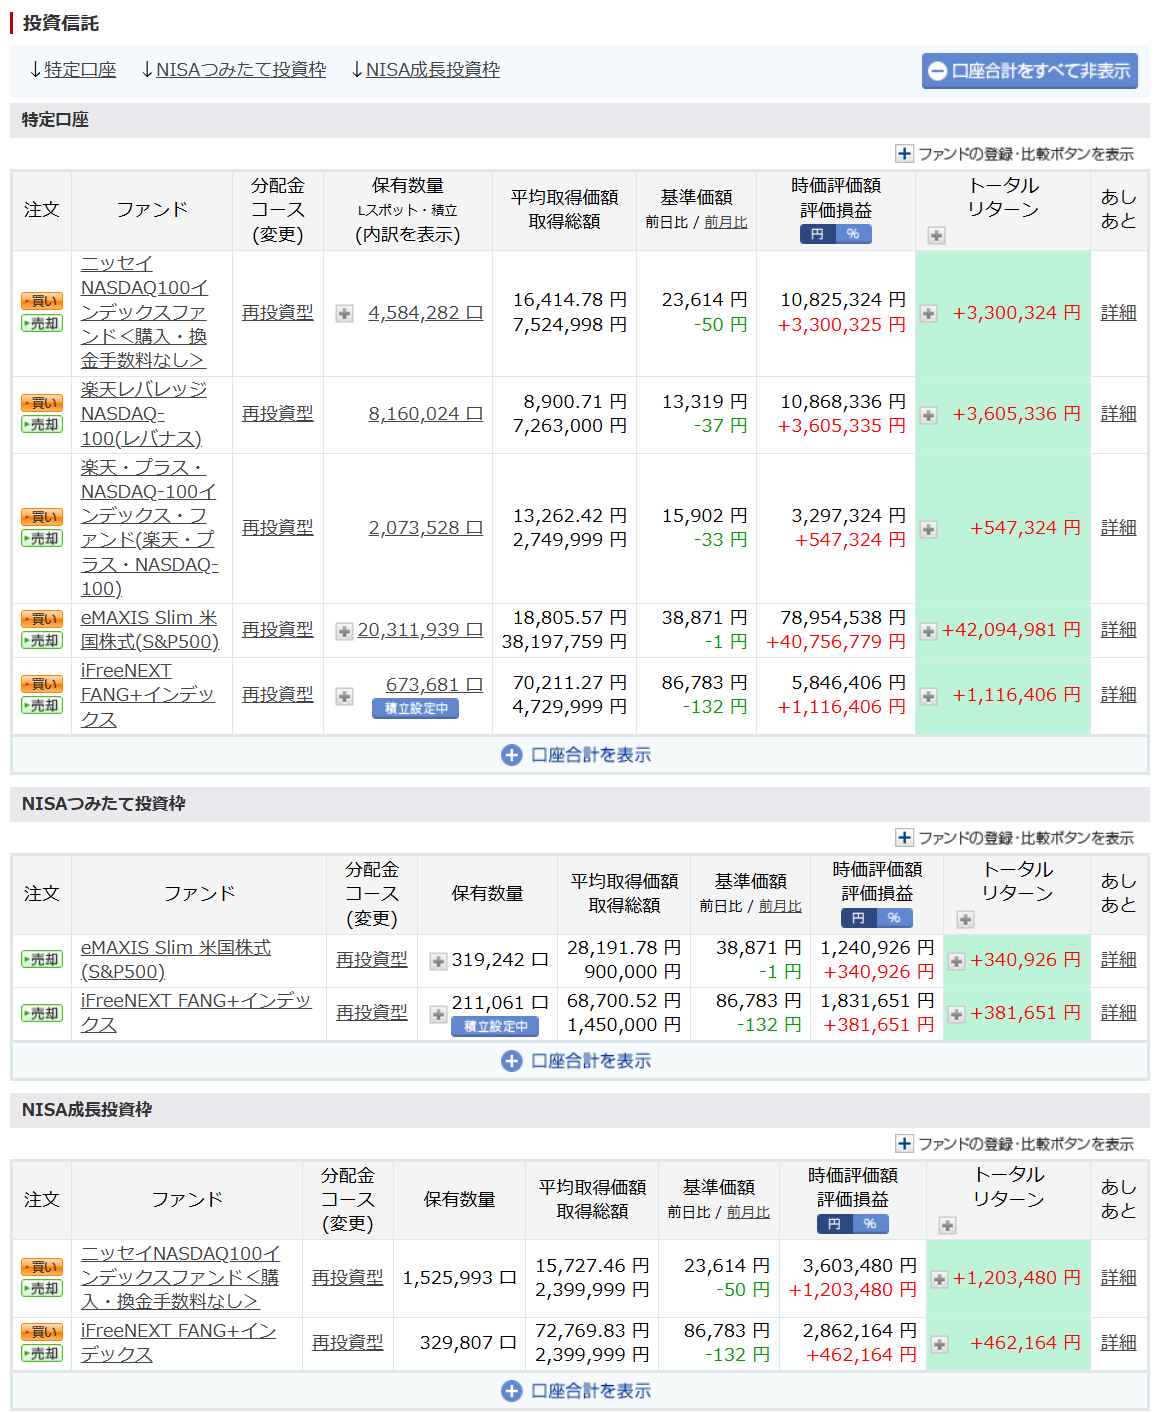Click the buy icon for eMAXIS Slim S&P500 in 特定口座
Image resolution: width=1156 pixels, height=1413 pixels.
pos(42,619)
